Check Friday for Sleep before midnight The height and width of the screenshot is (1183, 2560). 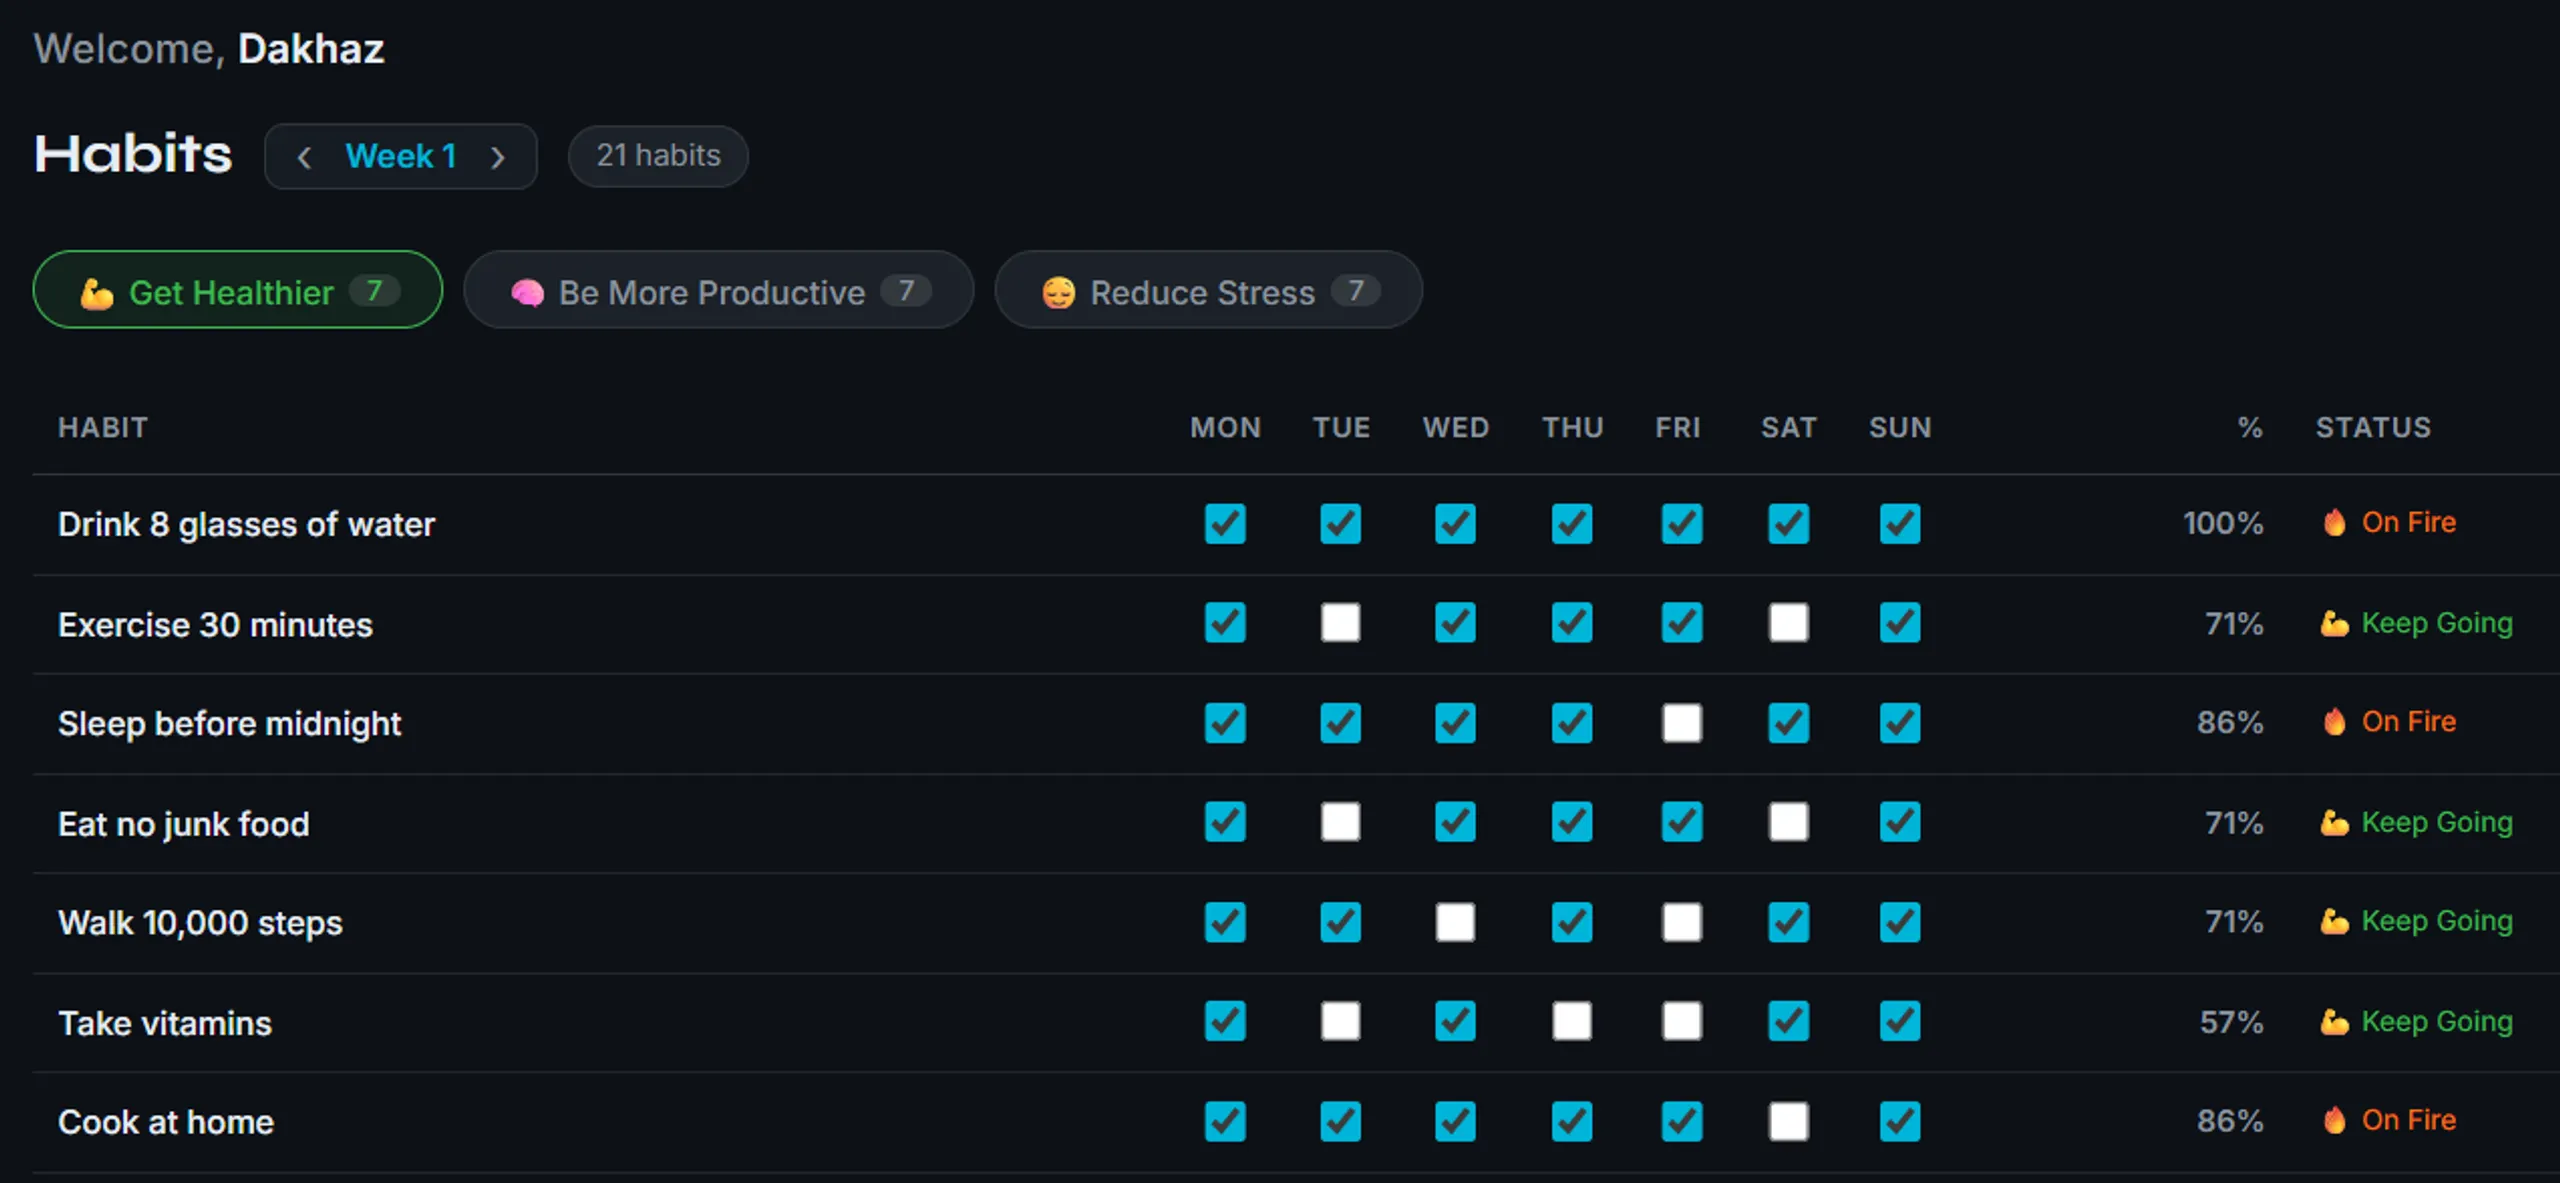coord(1682,722)
